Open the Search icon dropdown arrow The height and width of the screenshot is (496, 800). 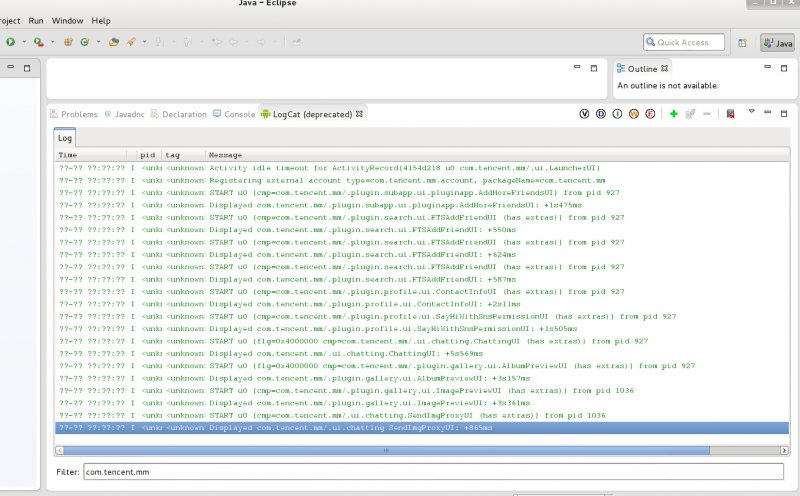coord(144,42)
